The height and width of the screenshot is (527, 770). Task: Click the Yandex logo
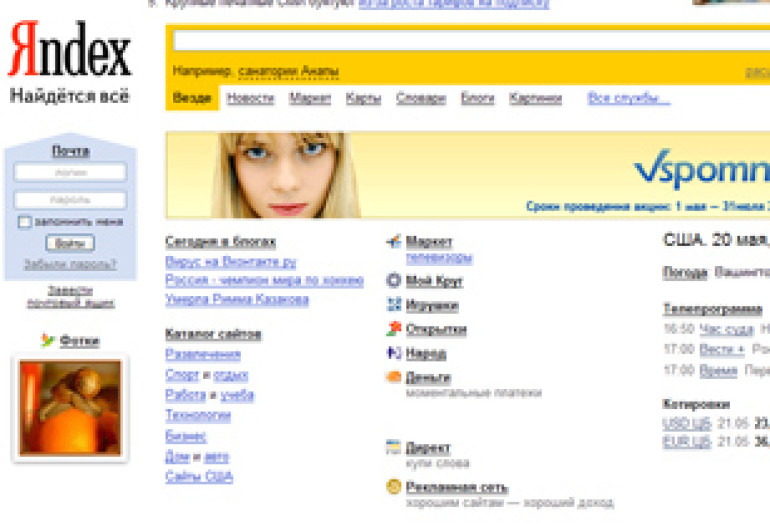(x=70, y=49)
